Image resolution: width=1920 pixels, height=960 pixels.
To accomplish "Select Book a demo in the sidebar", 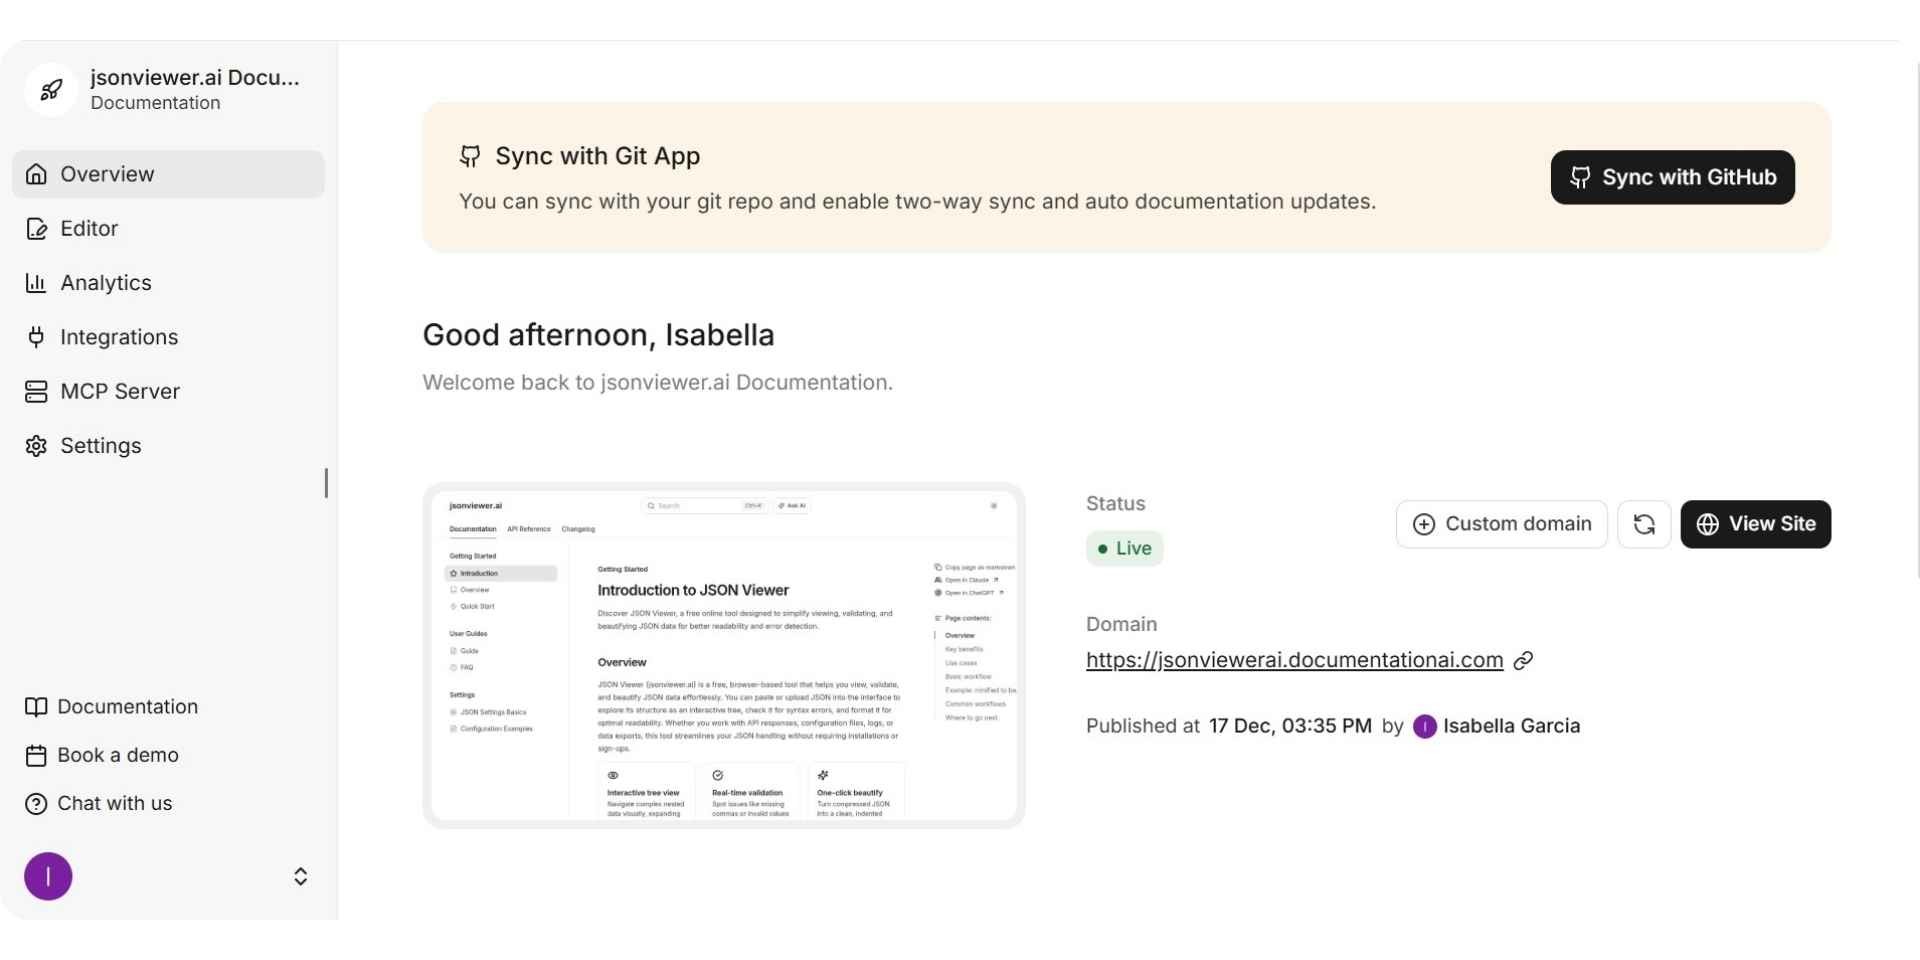I will click(x=117, y=755).
